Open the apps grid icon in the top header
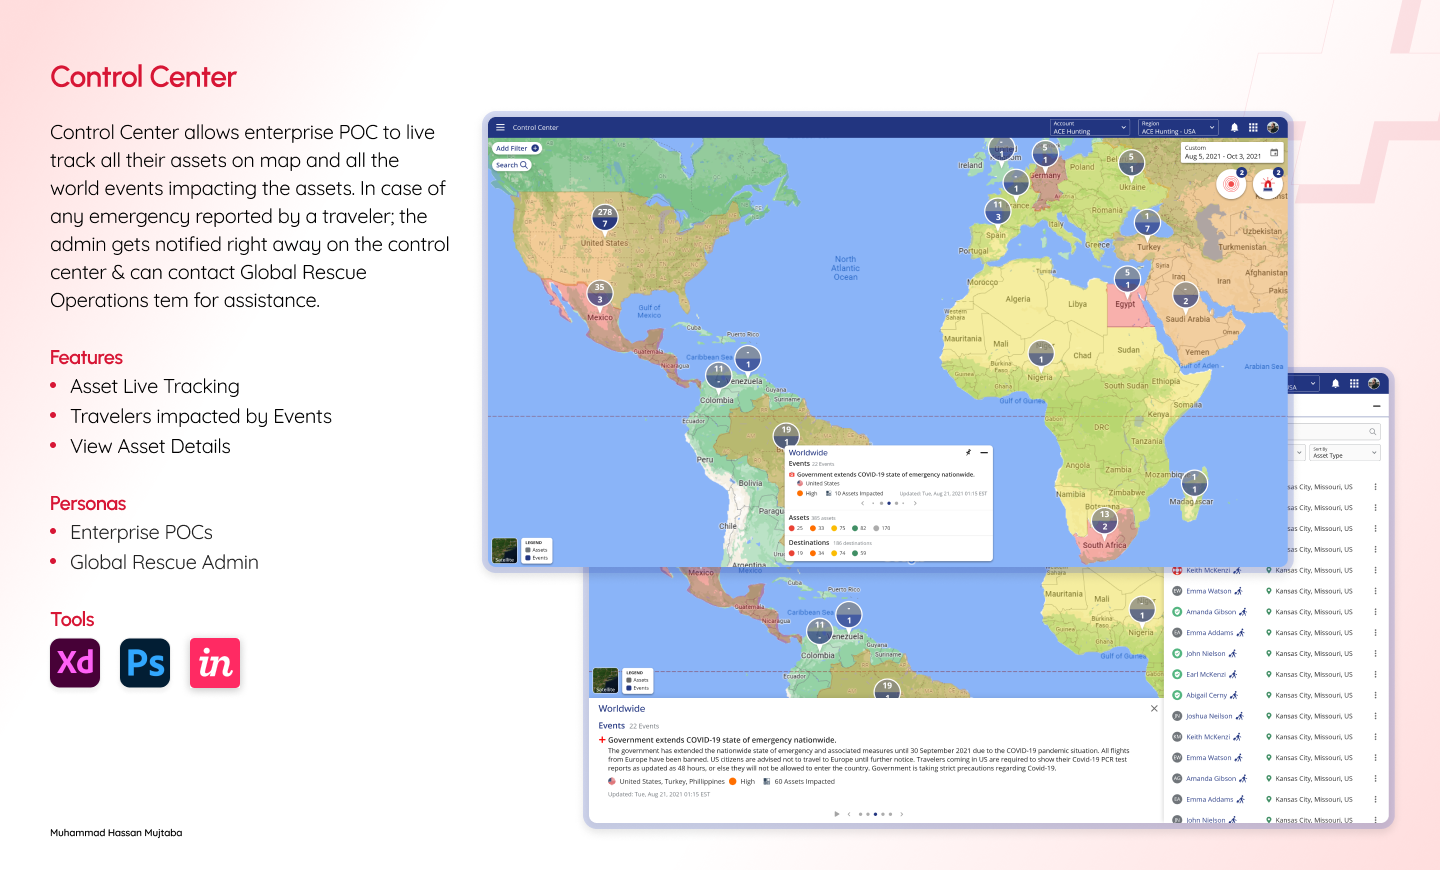The height and width of the screenshot is (870, 1440). click(1253, 128)
